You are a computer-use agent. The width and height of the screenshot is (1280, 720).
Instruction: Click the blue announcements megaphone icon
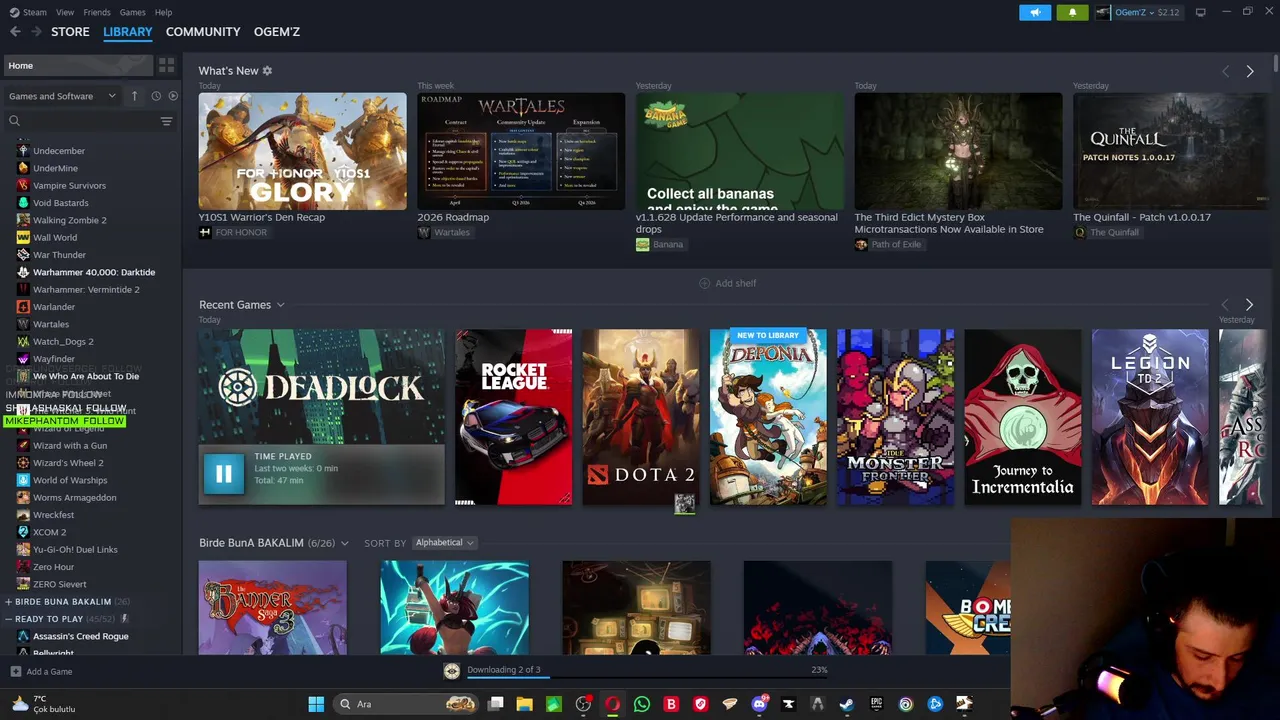tap(1035, 12)
